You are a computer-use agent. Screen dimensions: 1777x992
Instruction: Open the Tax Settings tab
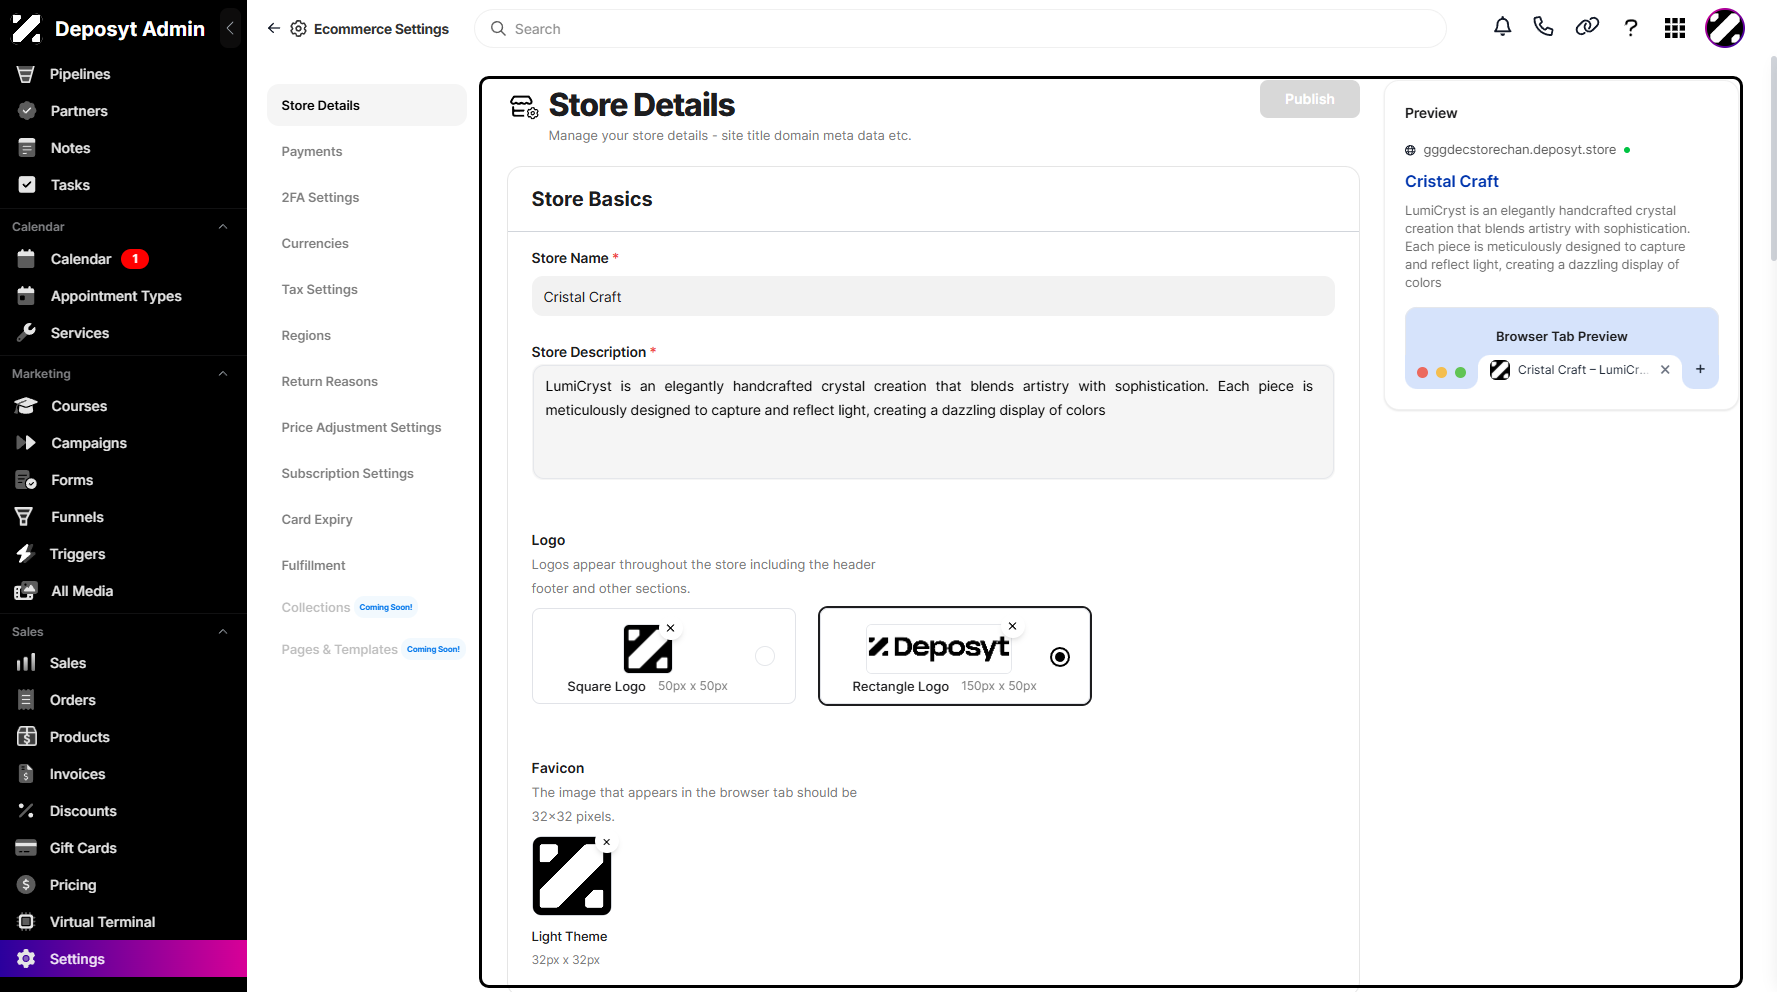(x=319, y=289)
